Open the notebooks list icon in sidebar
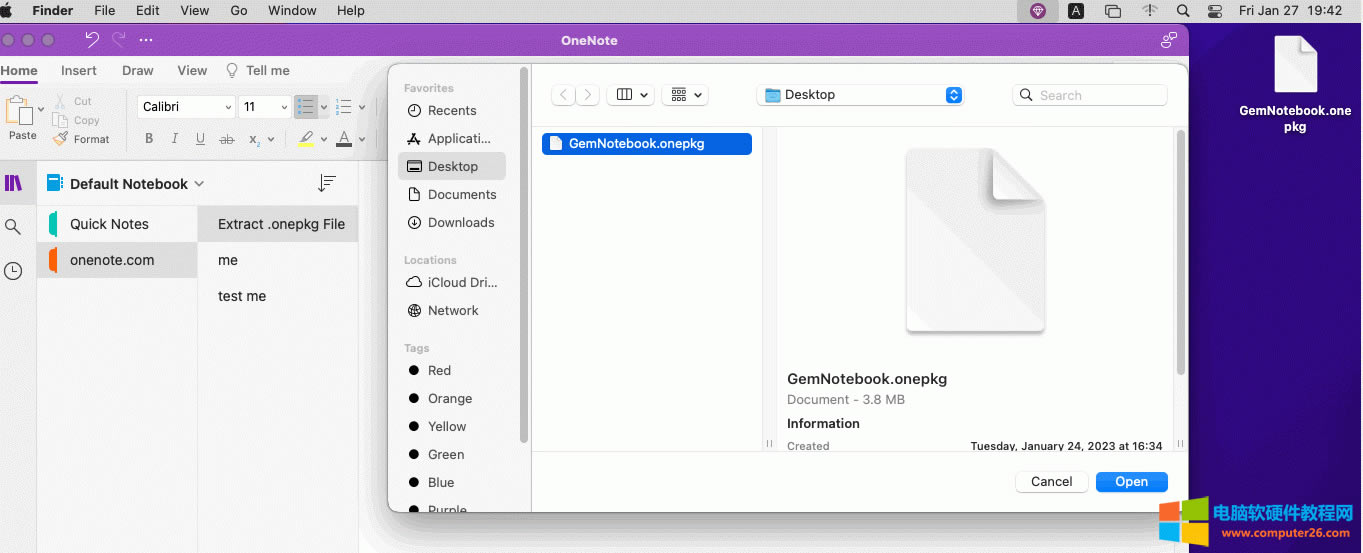Screen dimensions: 1363x553 click(13, 183)
